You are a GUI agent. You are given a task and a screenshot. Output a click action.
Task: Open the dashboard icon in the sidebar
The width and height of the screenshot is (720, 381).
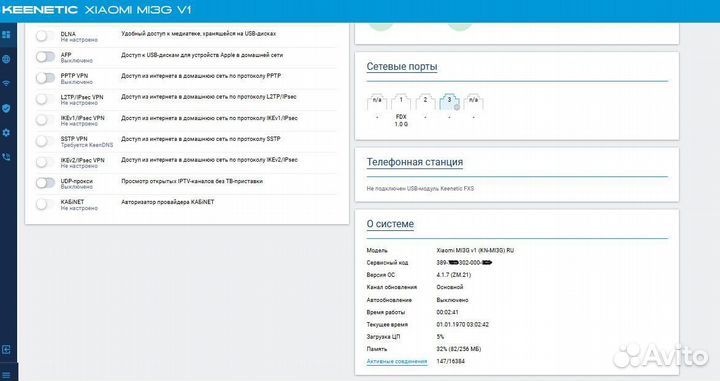click(6, 34)
